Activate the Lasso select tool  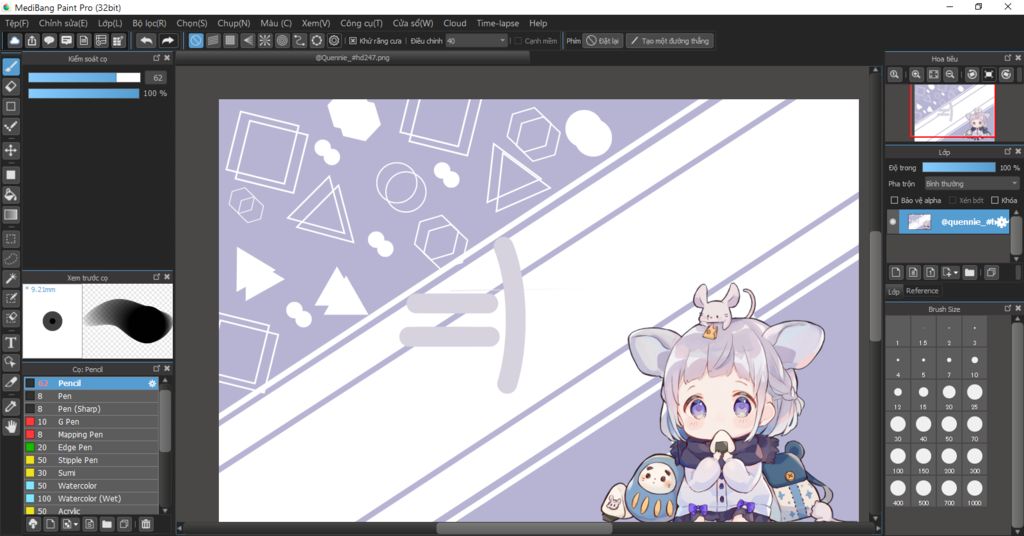(11, 259)
